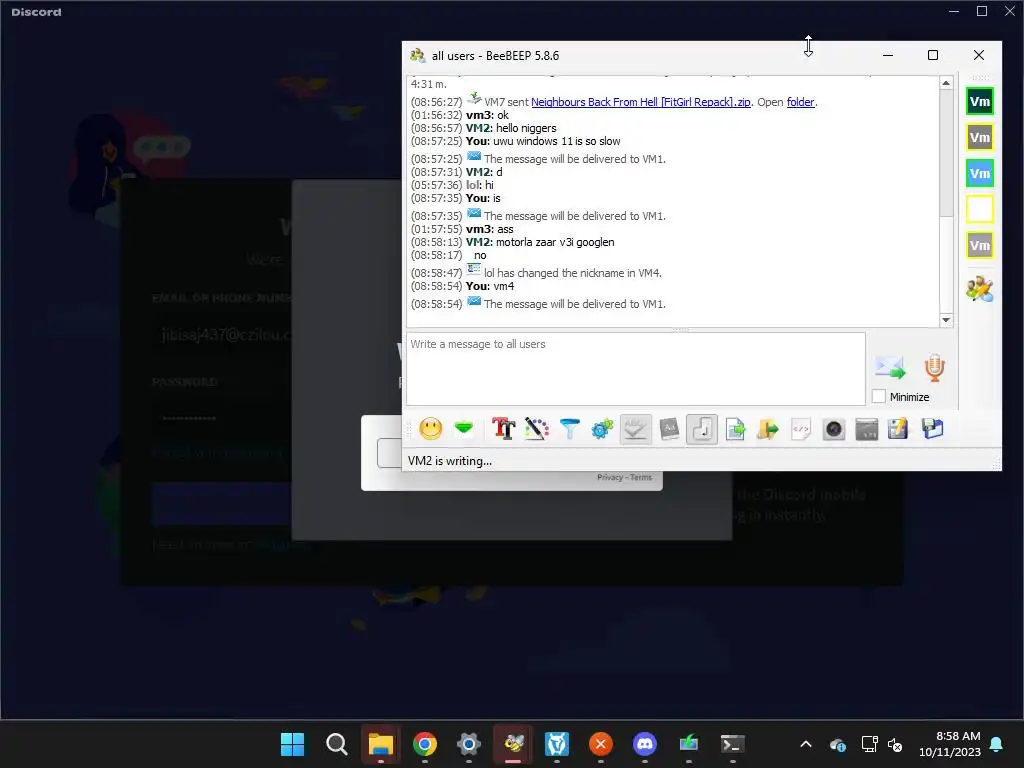Image resolution: width=1024 pixels, height=768 pixels.
Task: Click the monitor with green arrow taskbar icon
Action: pyautogui.click(x=688, y=744)
